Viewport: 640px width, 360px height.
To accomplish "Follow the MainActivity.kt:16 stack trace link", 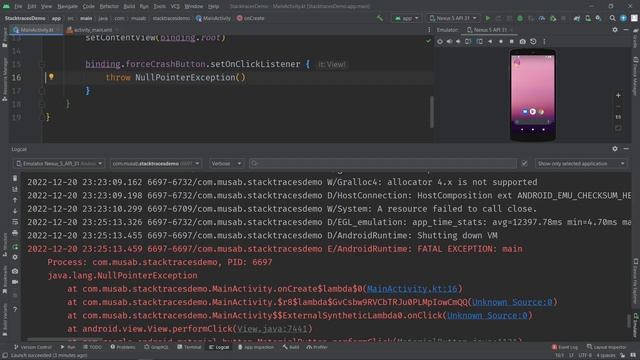I will 412,289.
